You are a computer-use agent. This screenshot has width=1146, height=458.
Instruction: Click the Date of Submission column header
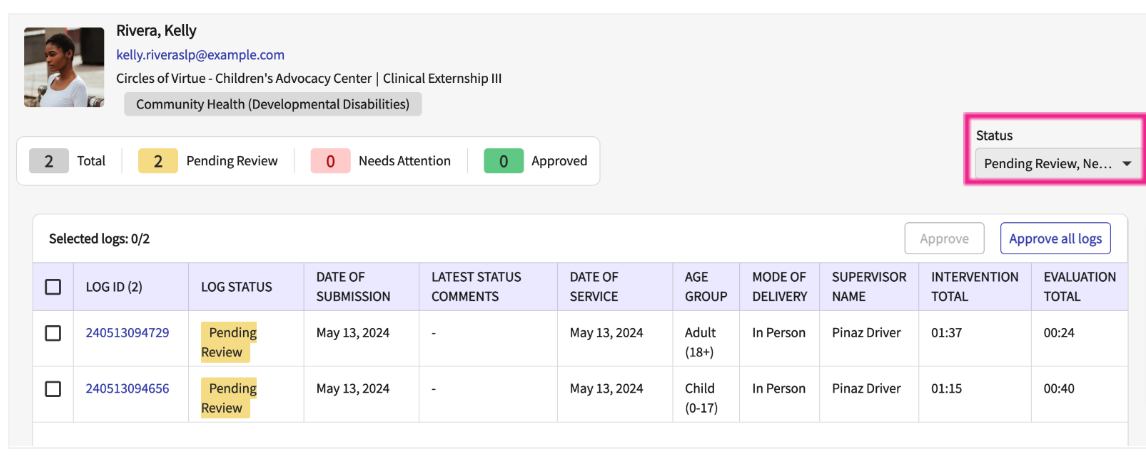(x=353, y=287)
